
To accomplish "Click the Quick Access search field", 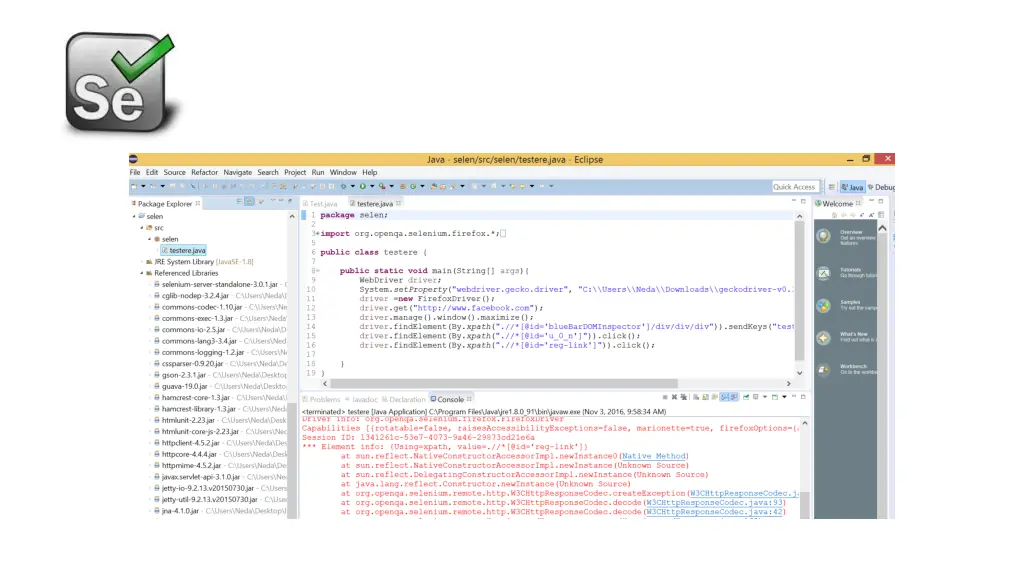I will [794, 187].
